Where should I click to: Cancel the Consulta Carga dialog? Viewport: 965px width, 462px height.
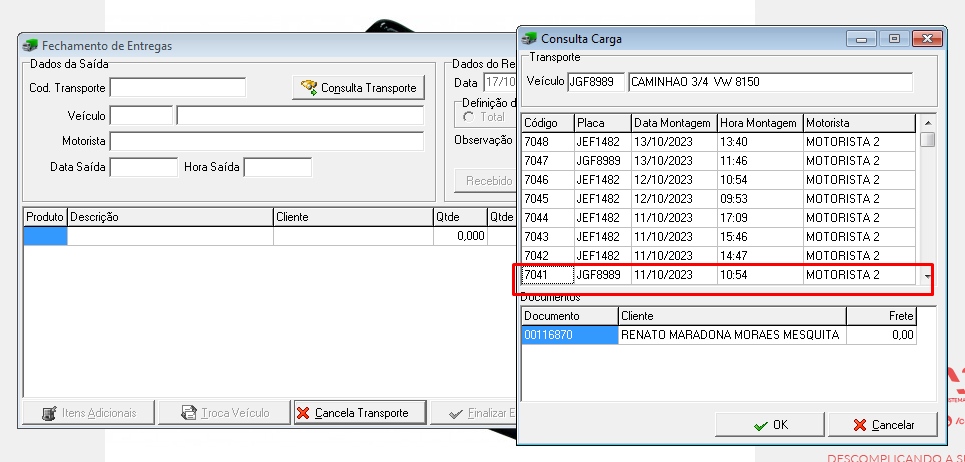(883, 424)
